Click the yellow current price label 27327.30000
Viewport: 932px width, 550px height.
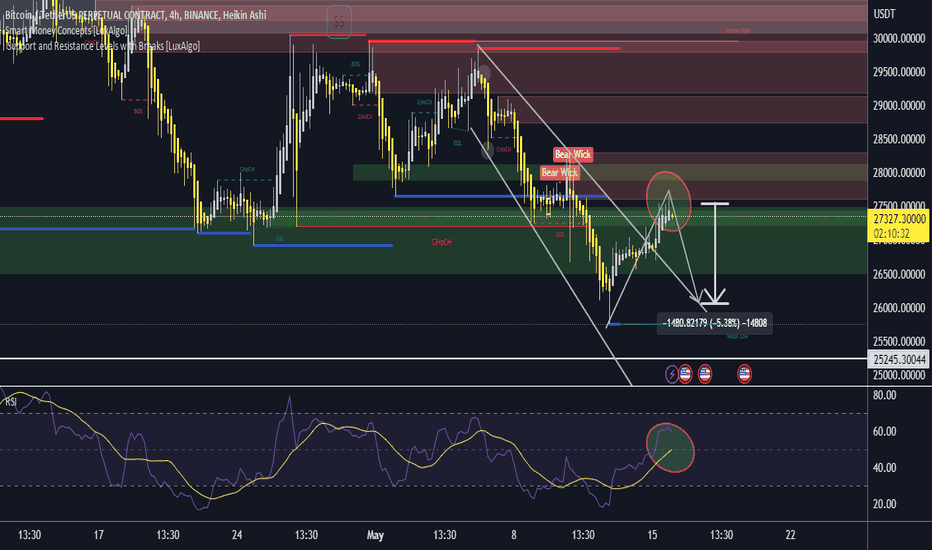[x=899, y=227]
